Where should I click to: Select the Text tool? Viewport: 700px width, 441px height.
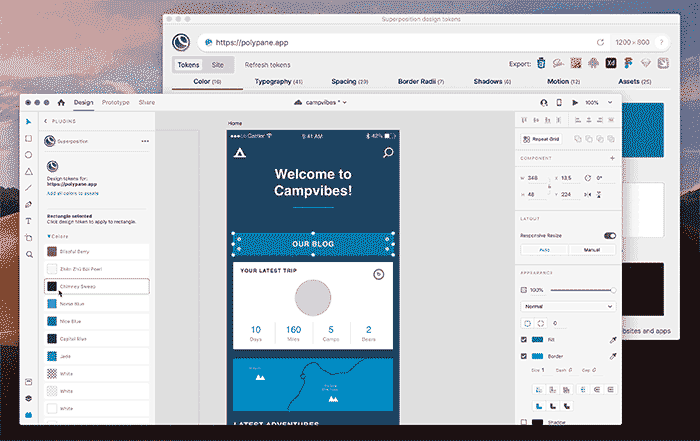29,220
